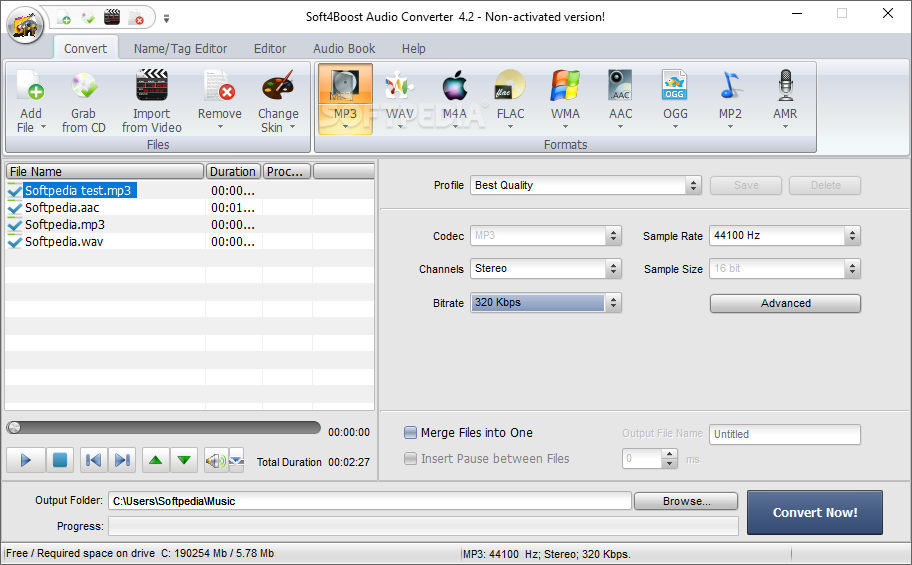Expand the Change Skin dropdown arrow

click(293, 127)
